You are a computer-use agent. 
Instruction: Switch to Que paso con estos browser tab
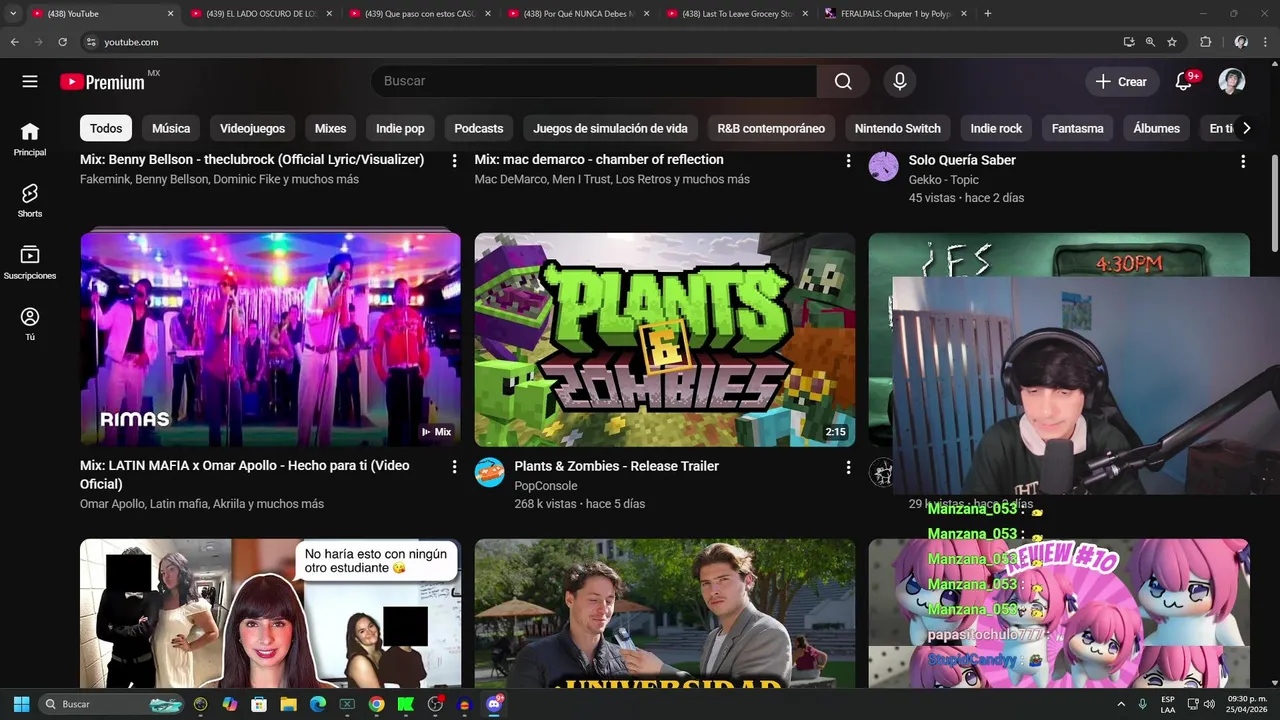418,14
